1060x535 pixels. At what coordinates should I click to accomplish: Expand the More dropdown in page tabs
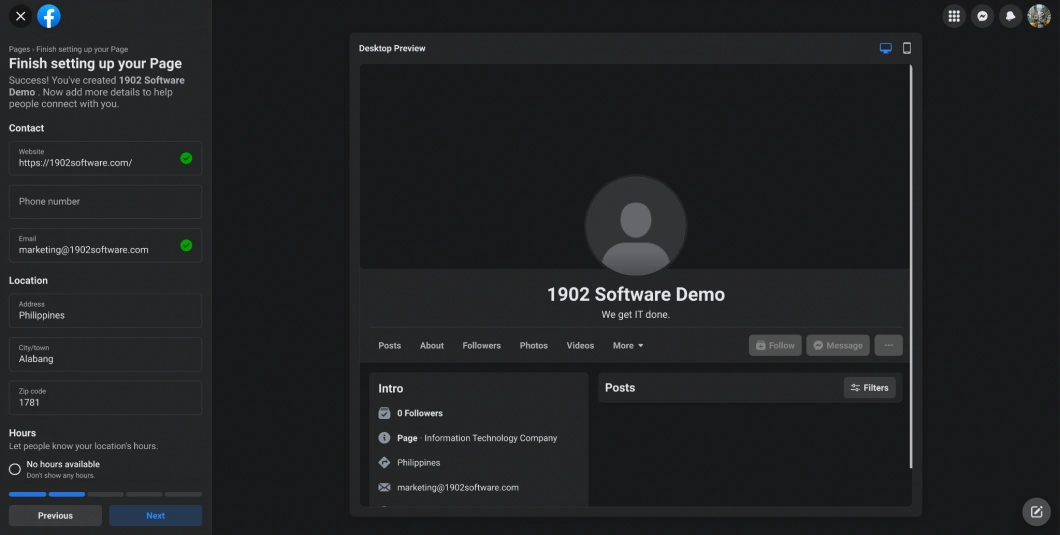(628, 346)
